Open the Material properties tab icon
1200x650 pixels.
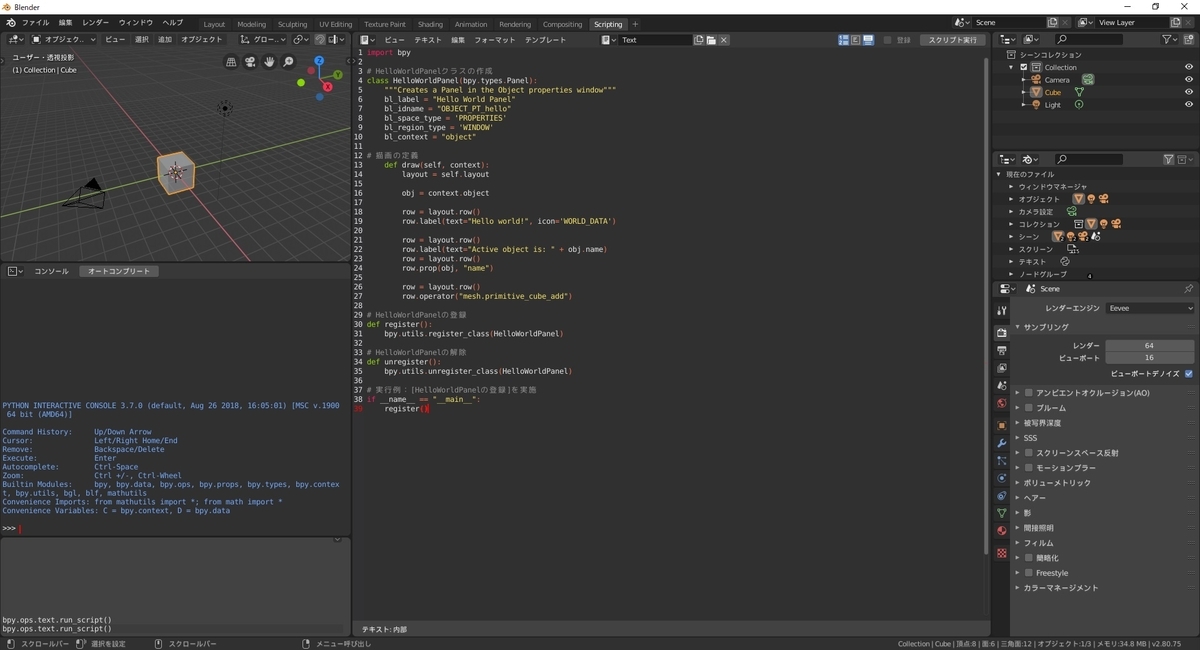click(1001, 531)
